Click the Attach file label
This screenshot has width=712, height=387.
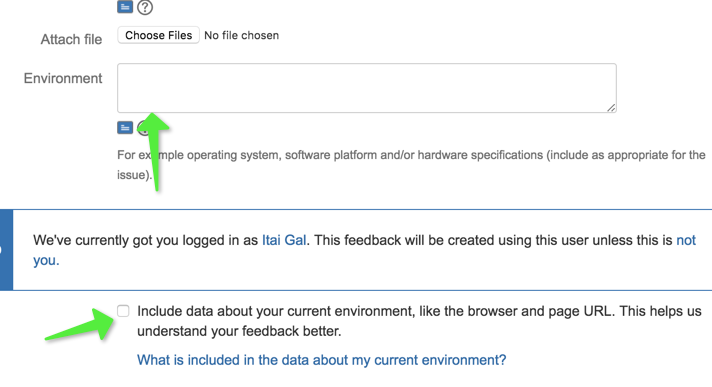point(71,40)
